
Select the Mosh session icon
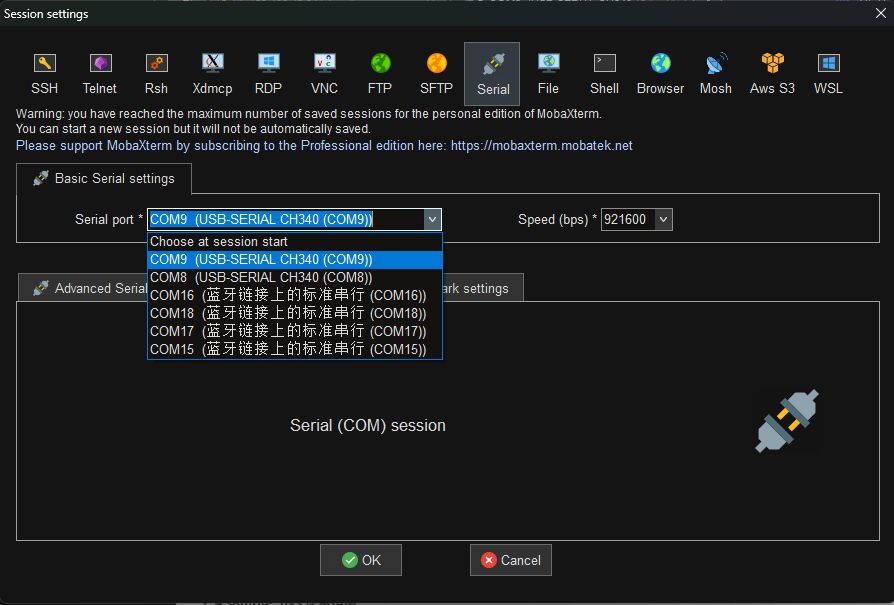(x=716, y=74)
